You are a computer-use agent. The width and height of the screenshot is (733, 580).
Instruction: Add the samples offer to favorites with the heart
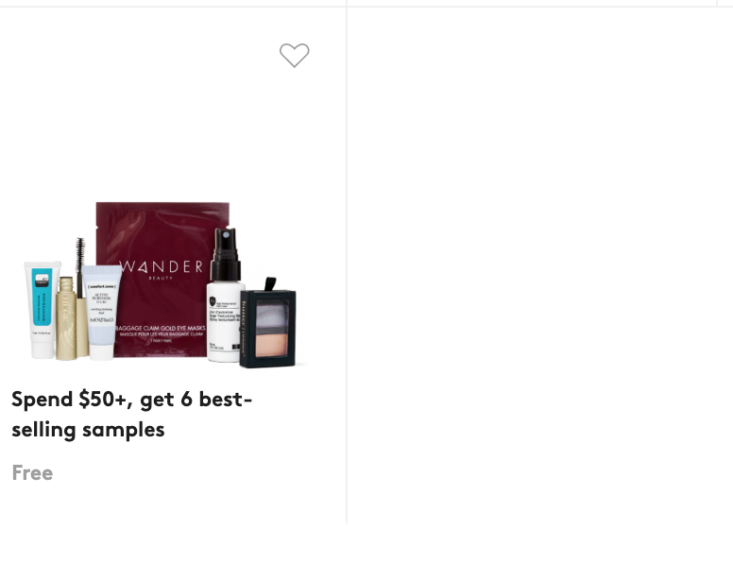295,55
